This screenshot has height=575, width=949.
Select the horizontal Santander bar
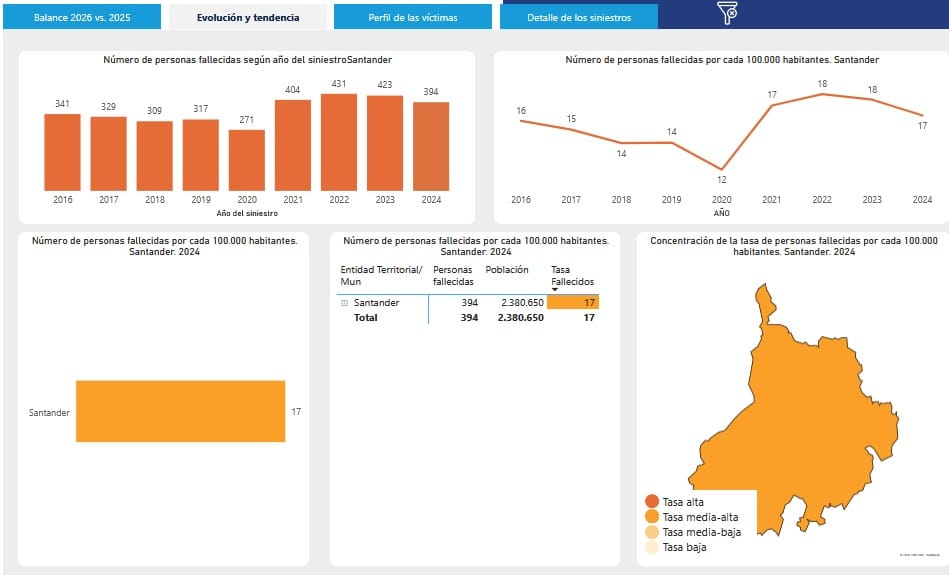(x=180, y=411)
